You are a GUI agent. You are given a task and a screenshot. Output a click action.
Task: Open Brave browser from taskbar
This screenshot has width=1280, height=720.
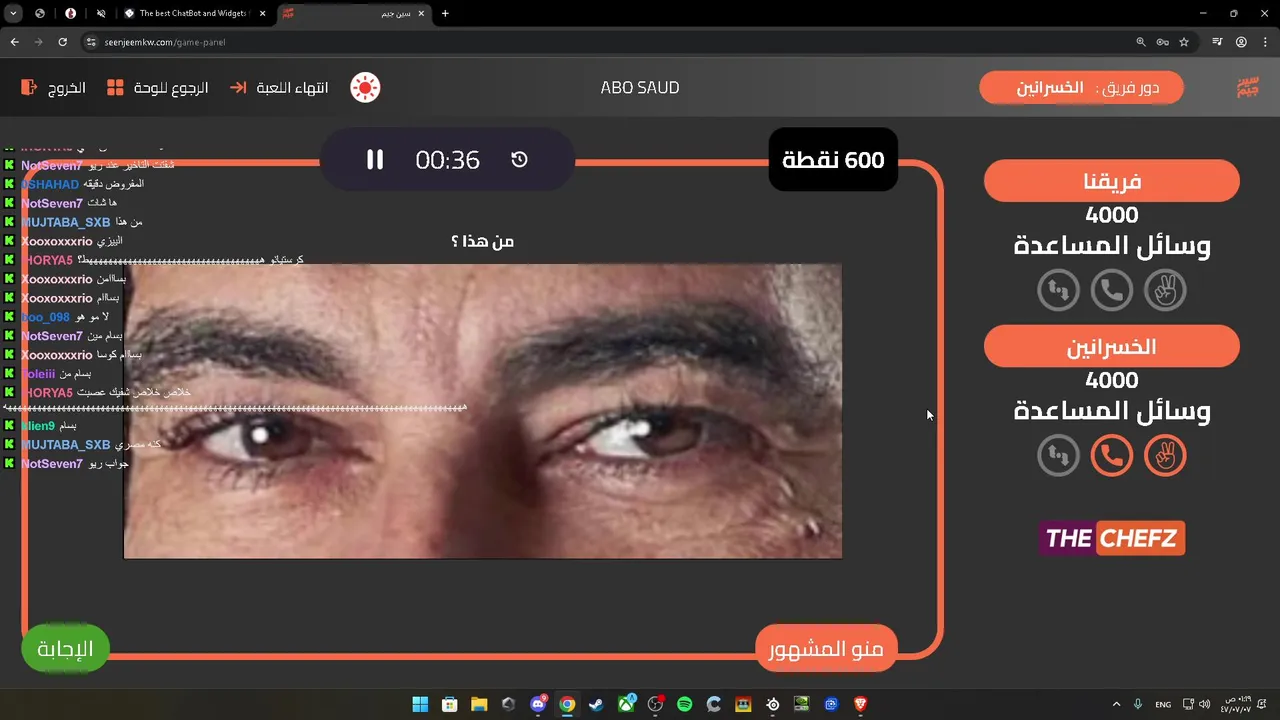(860, 704)
